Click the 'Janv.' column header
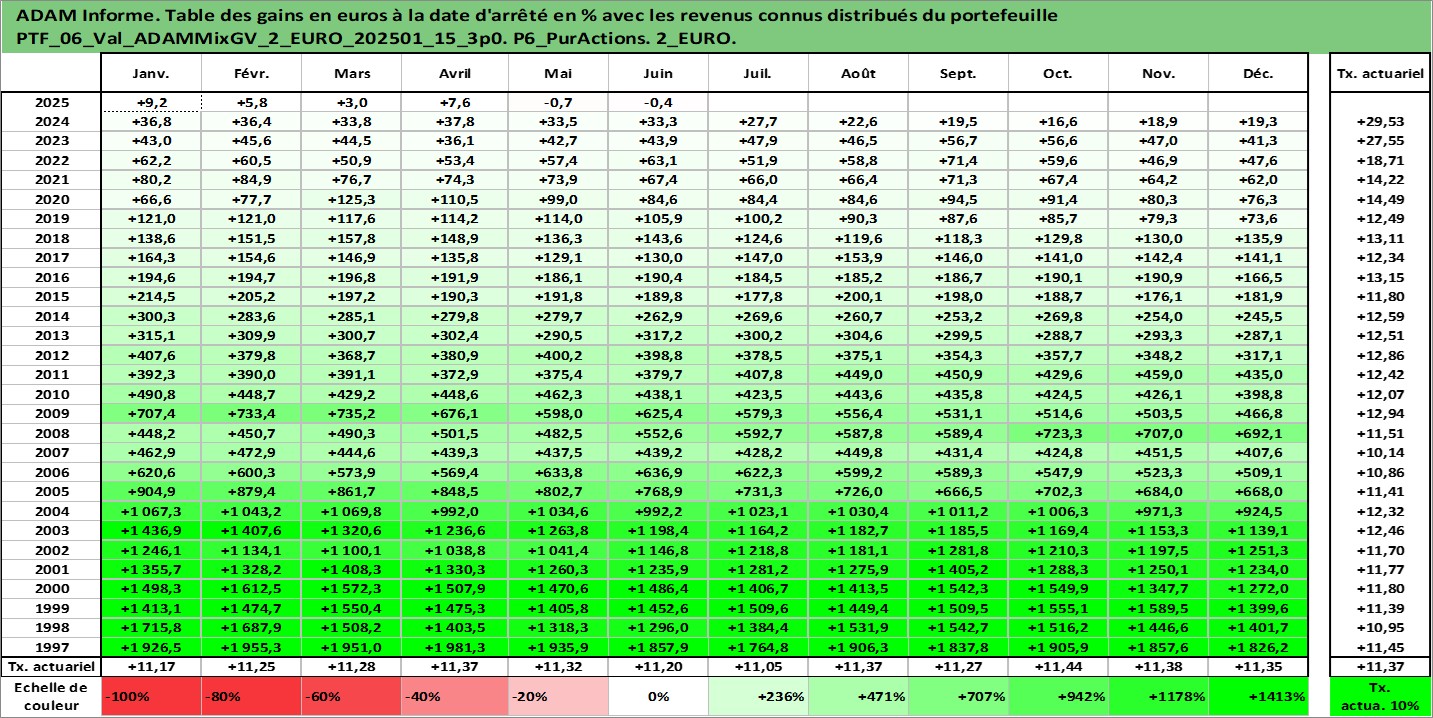This screenshot has width=1433, height=718. [151, 74]
